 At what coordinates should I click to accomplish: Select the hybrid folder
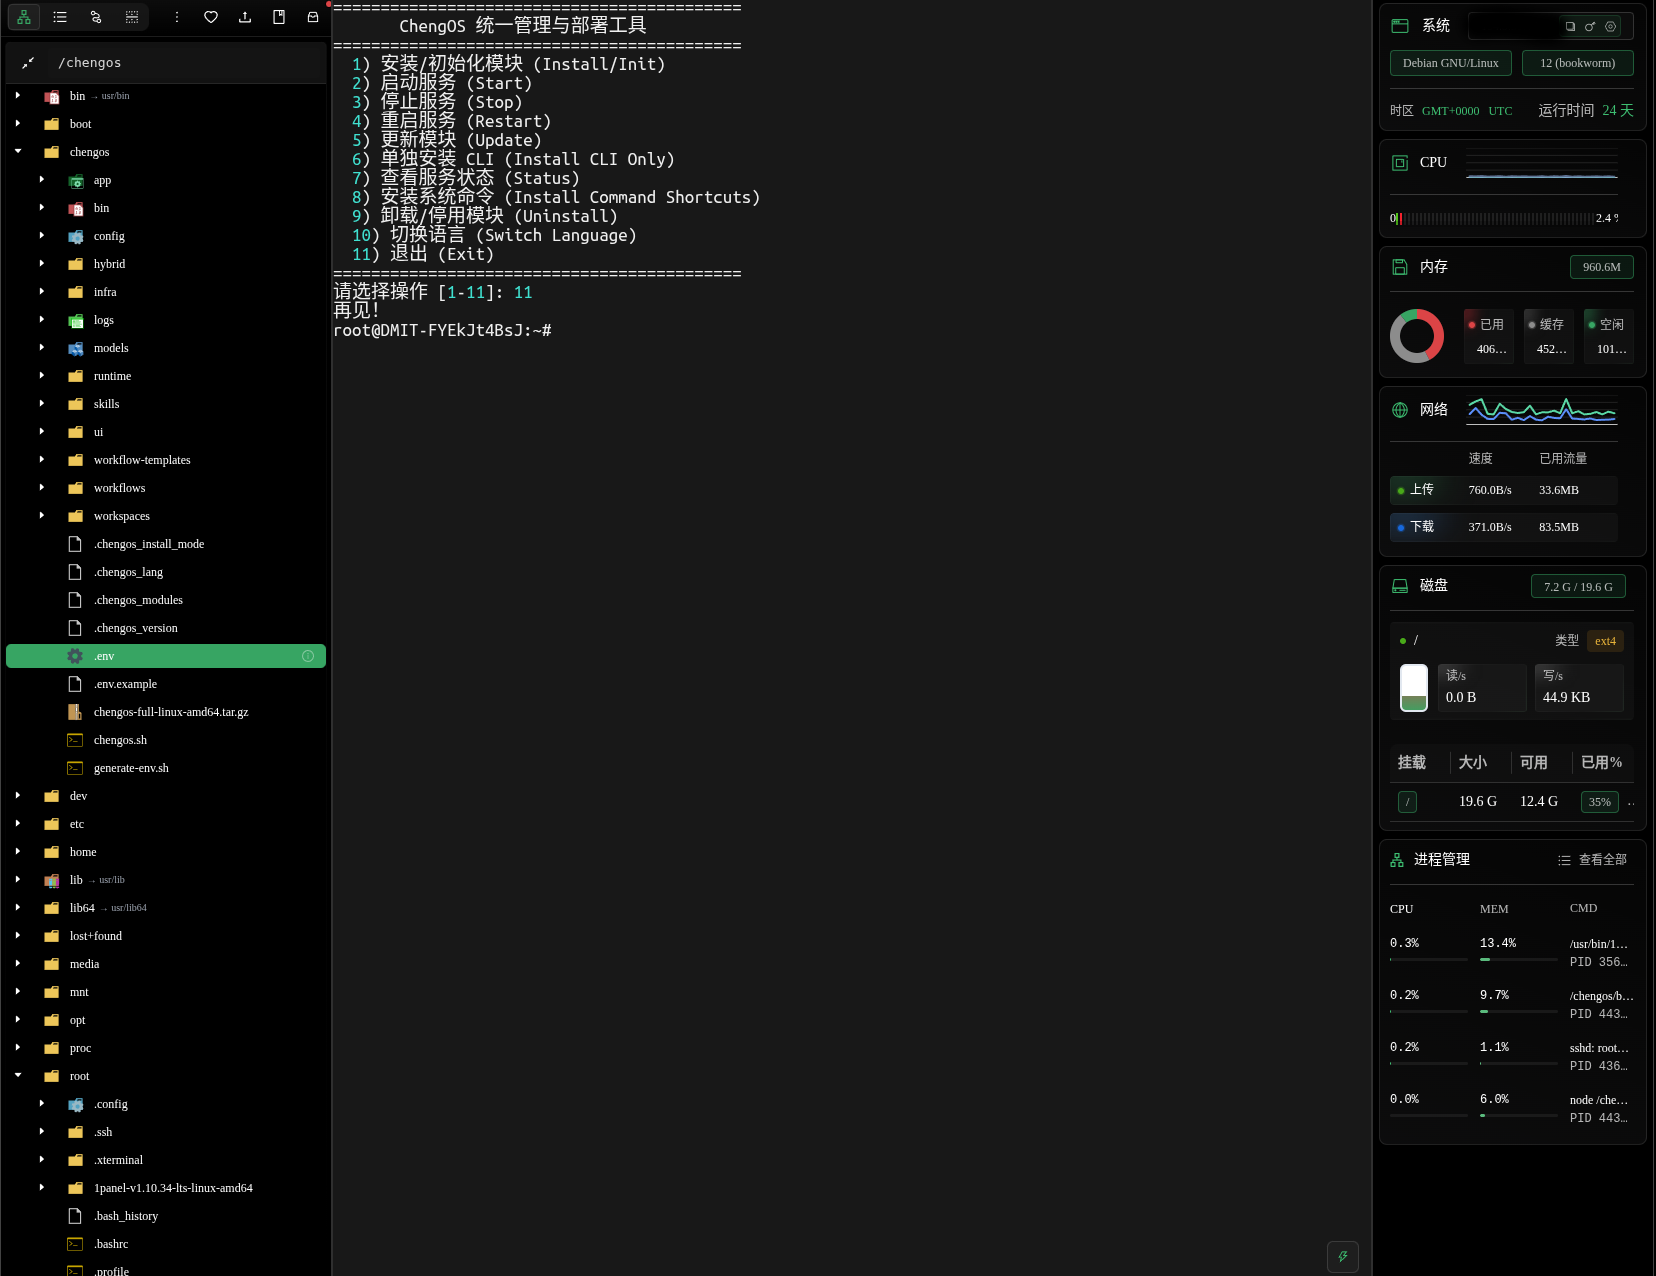(x=166, y=264)
